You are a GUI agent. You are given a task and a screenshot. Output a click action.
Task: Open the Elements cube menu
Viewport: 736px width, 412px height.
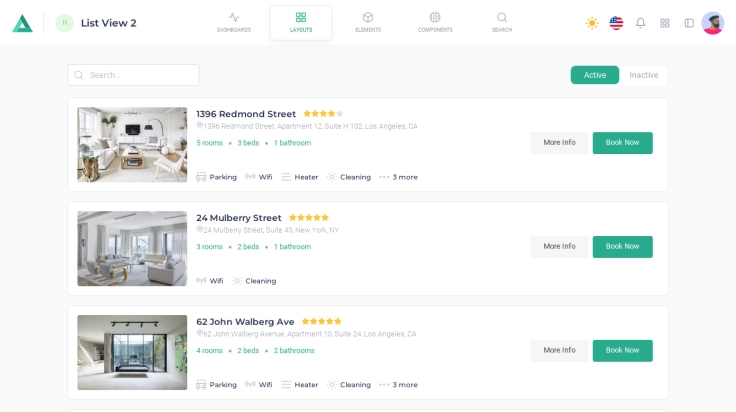tap(368, 22)
